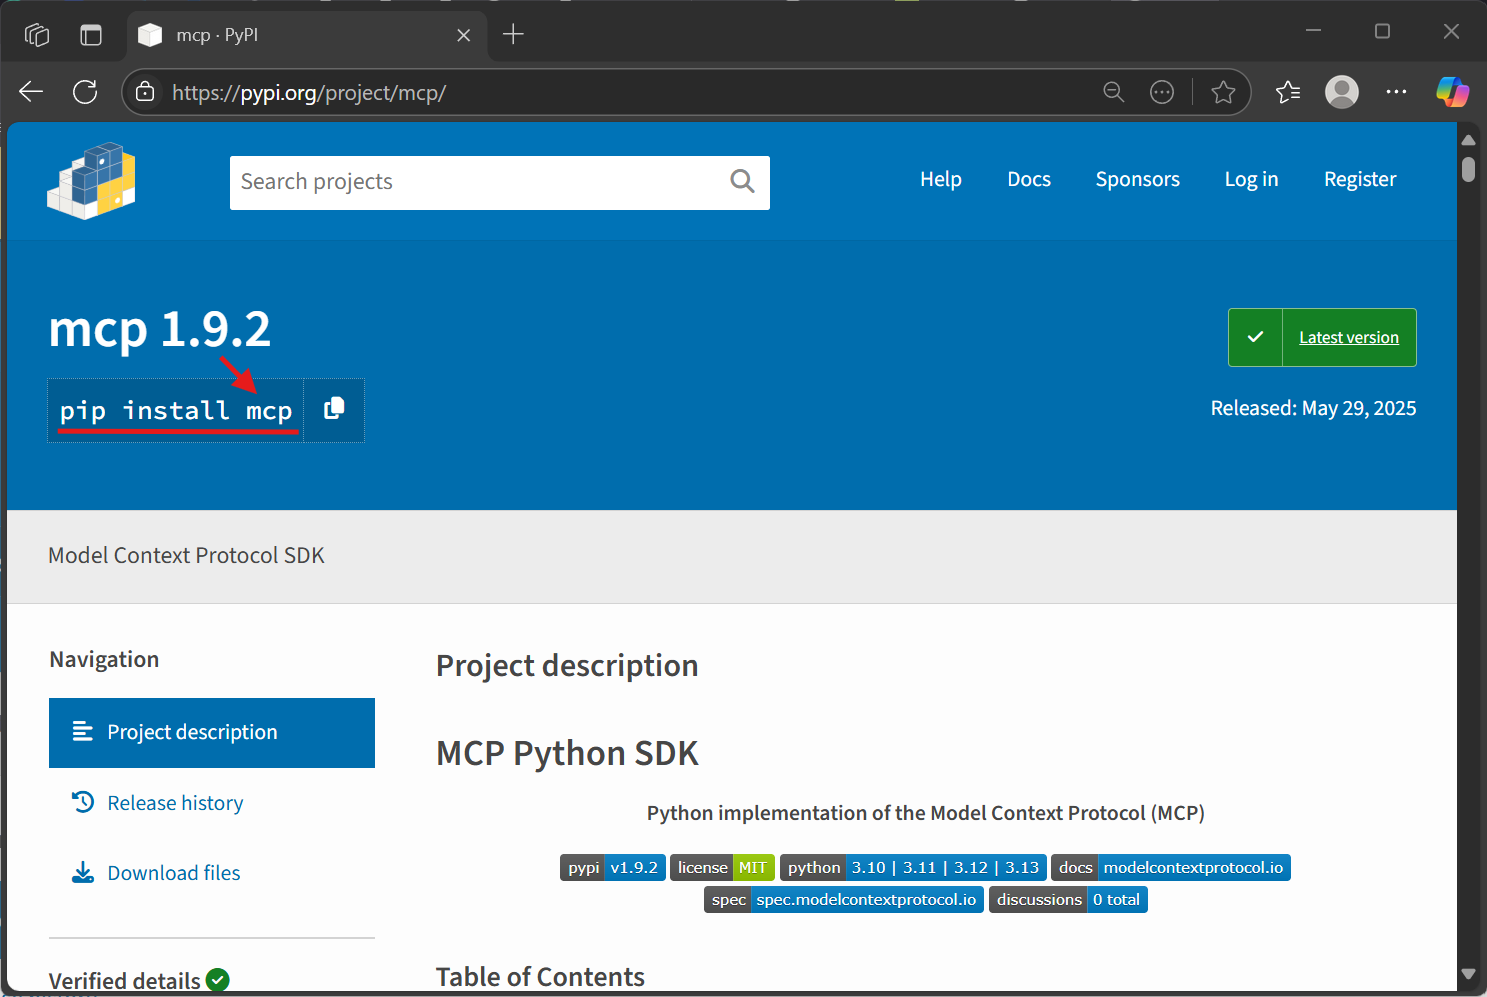Image resolution: width=1487 pixels, height=997 pixels.
Task: Open the pypi v1.9.2 badge
Action: click(x=612, y=867)
